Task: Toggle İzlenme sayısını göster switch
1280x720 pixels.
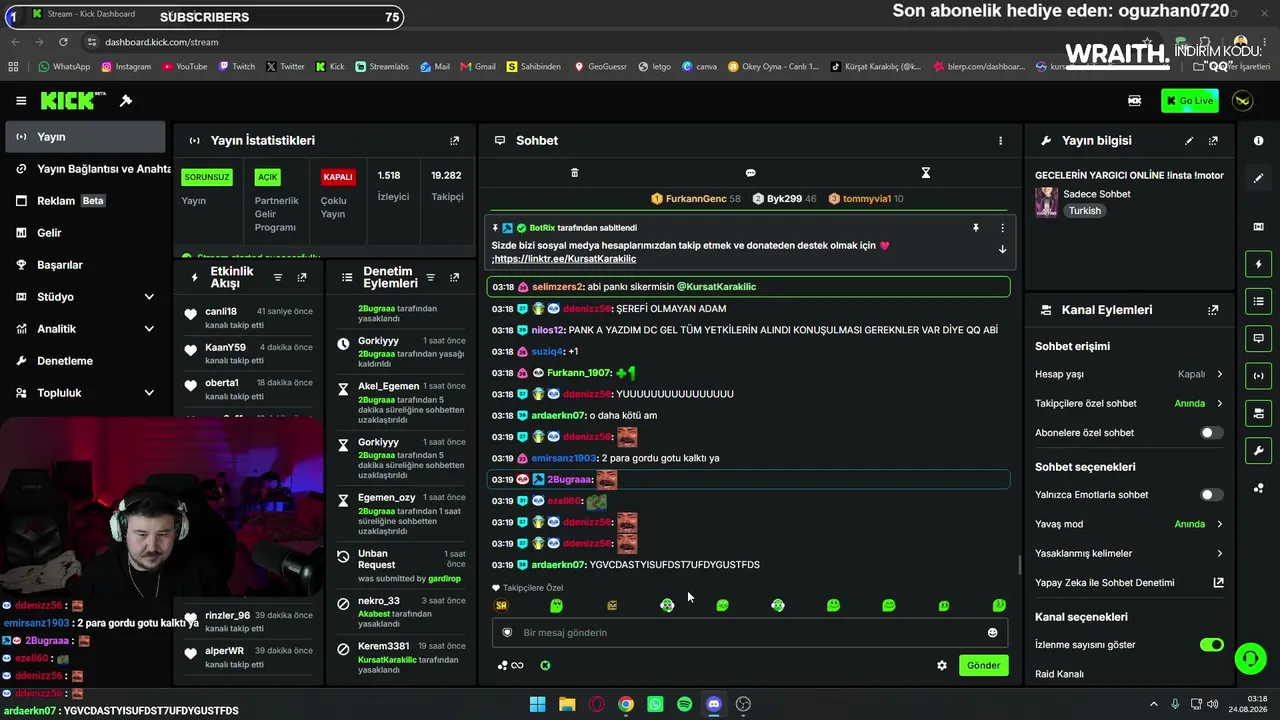Action: pos(1211,645)
